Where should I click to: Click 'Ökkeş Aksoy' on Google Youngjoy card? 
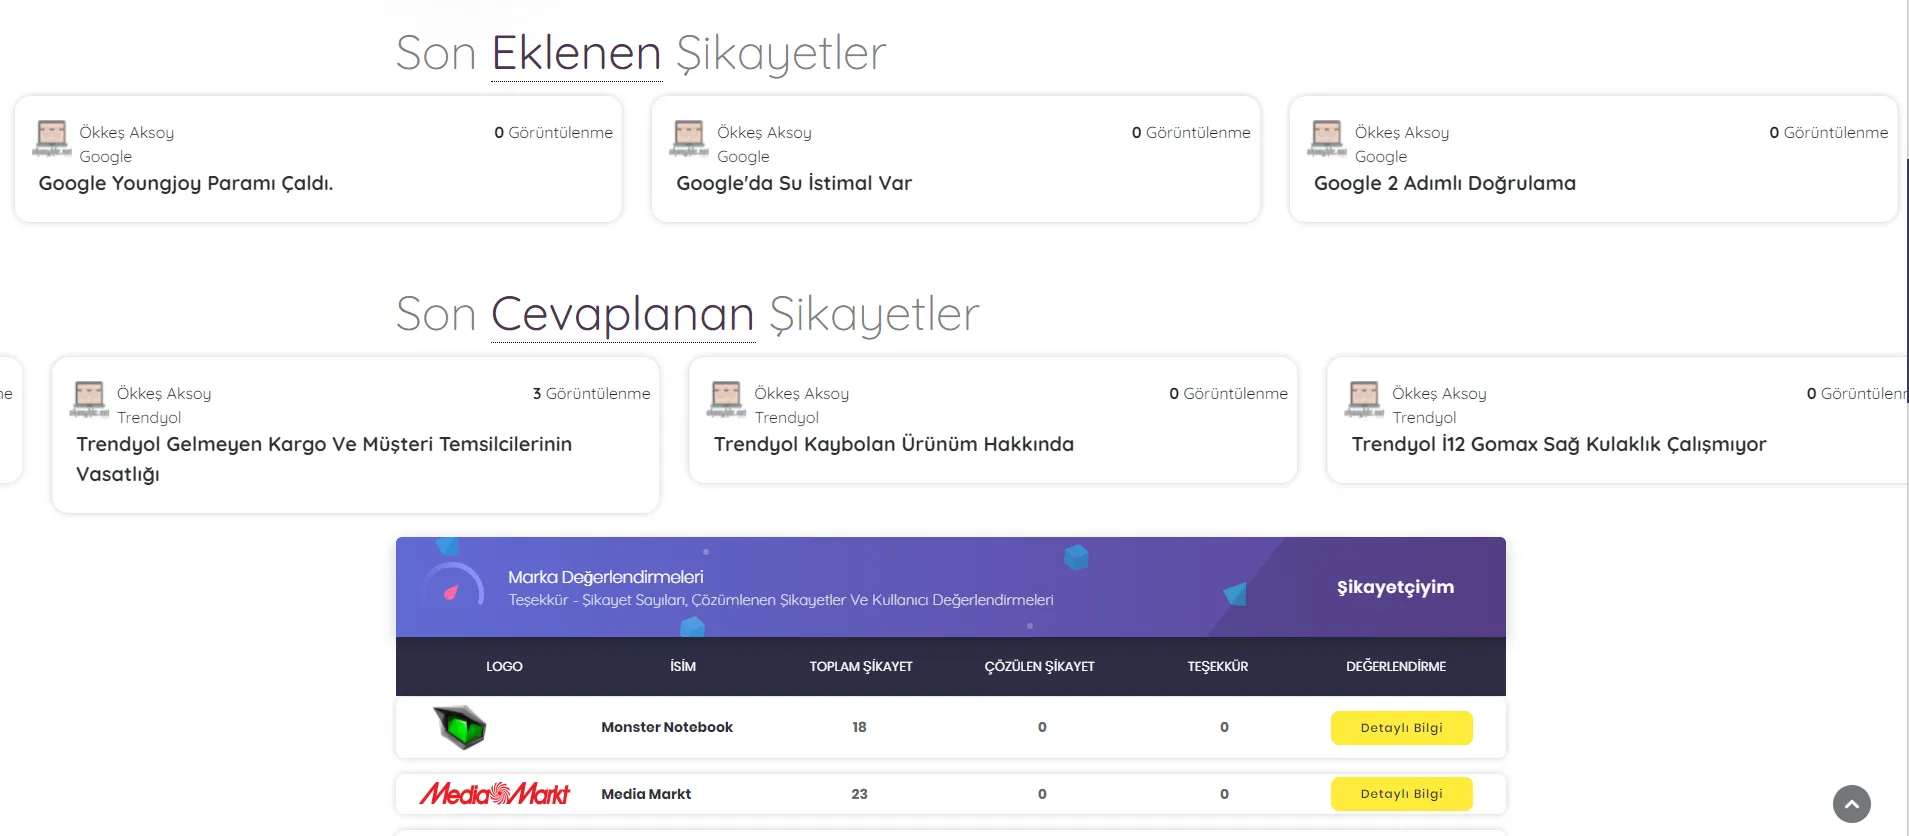click(127, 132)
